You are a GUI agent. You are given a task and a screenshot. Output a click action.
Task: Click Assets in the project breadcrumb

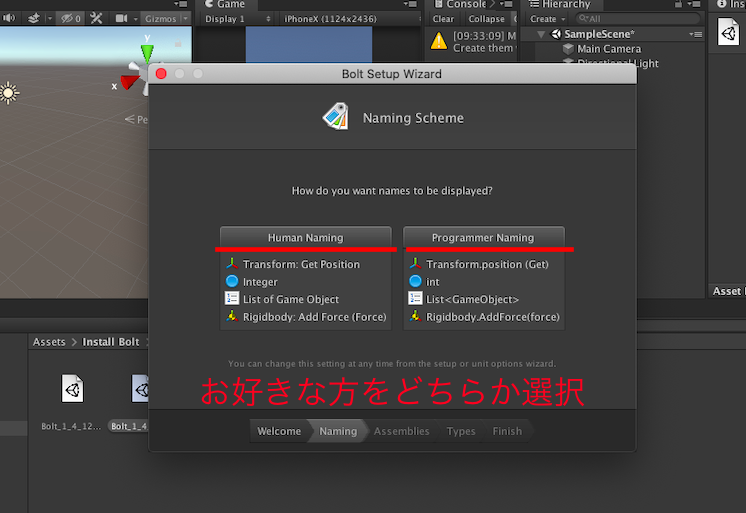(49, 342)
